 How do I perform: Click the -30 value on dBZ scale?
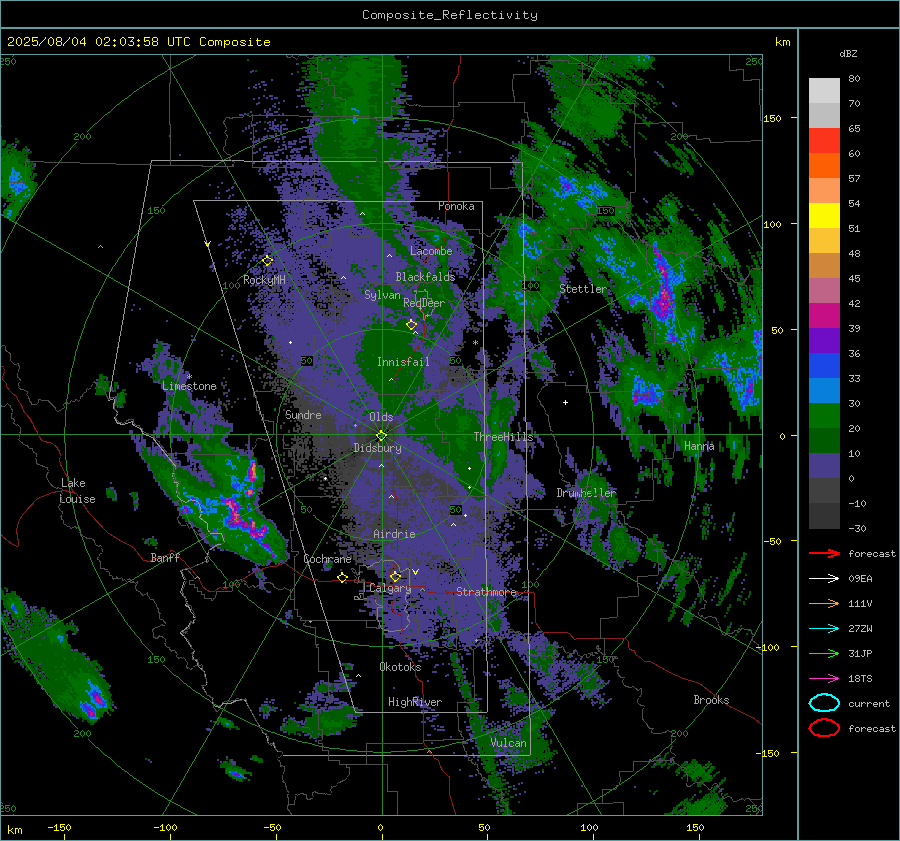857,528
